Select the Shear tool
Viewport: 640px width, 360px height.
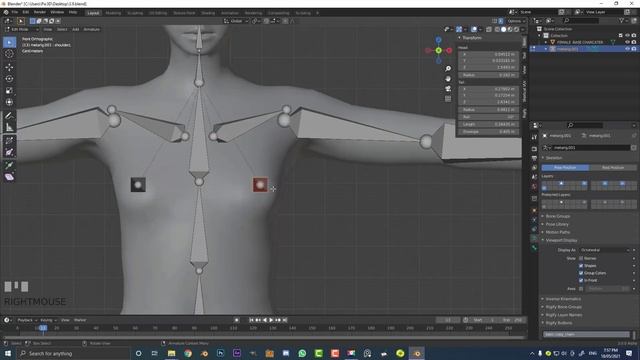click(x=9, y=177)
